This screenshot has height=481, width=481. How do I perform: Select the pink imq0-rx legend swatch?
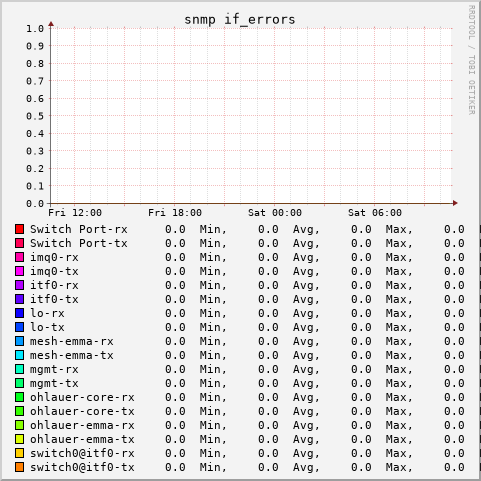coord(20,257)
